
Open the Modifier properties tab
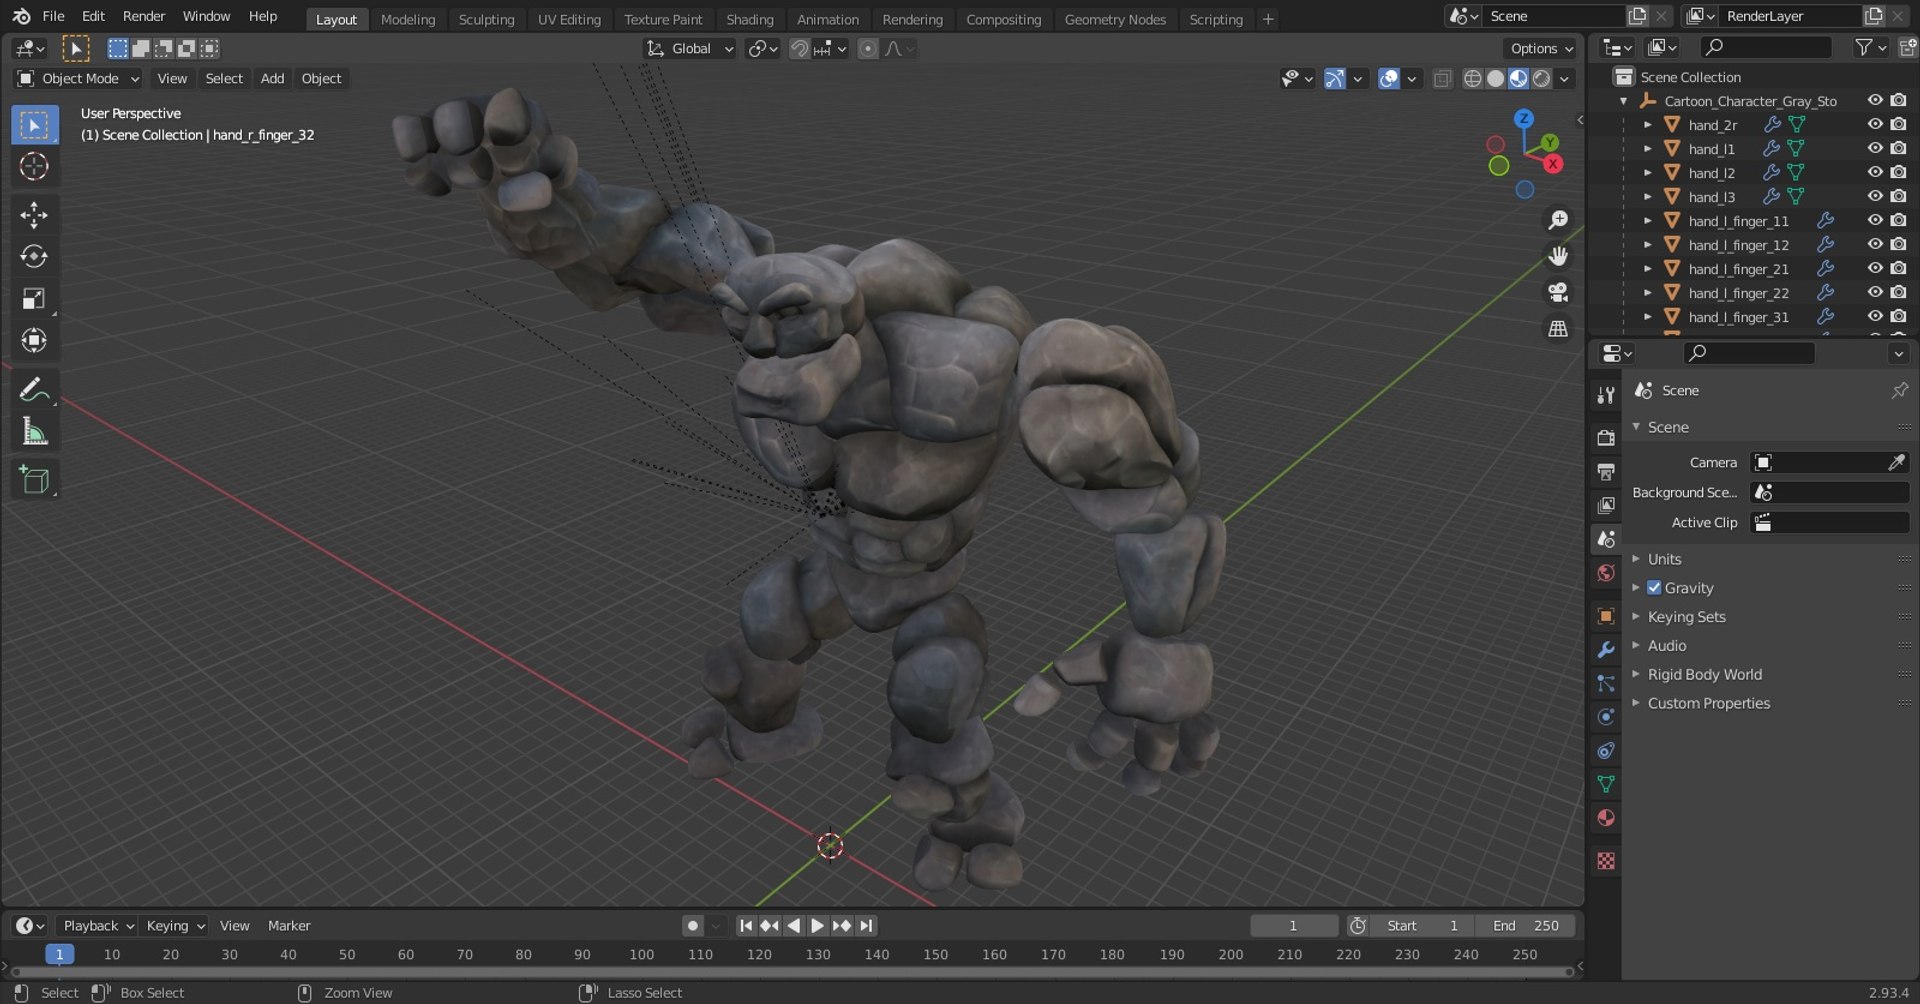(x=1606, y=650)
